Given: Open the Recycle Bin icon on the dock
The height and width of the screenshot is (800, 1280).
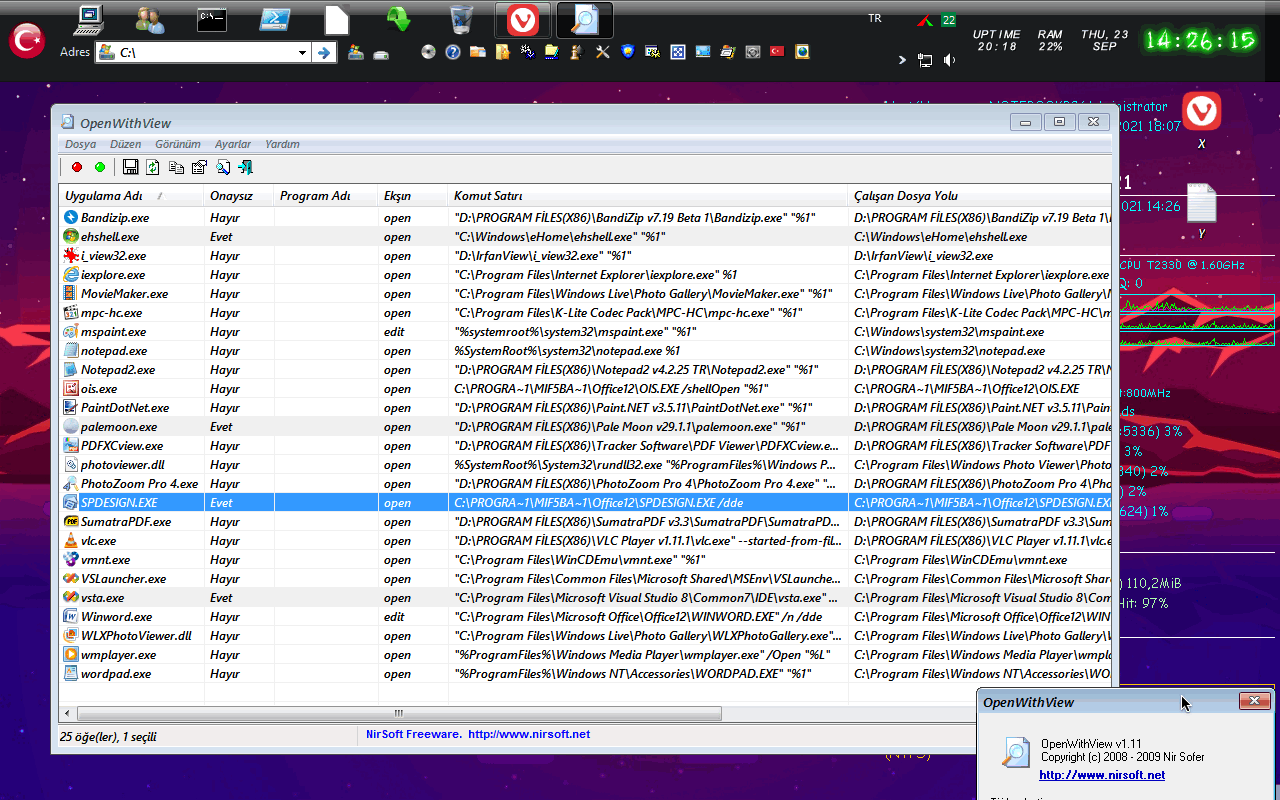Looking at the screenshot, I should click(461, 18).
